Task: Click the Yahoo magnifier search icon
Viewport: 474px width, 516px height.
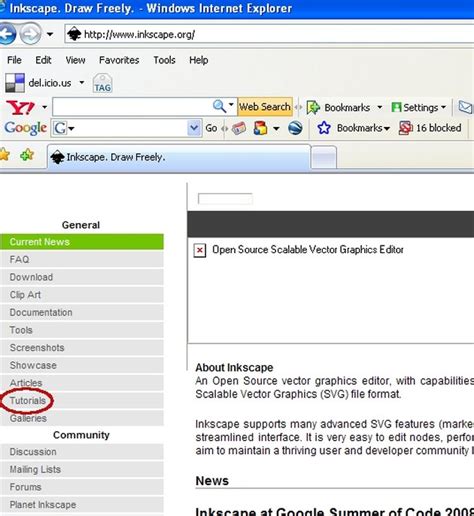Action: tap(219, 106)
